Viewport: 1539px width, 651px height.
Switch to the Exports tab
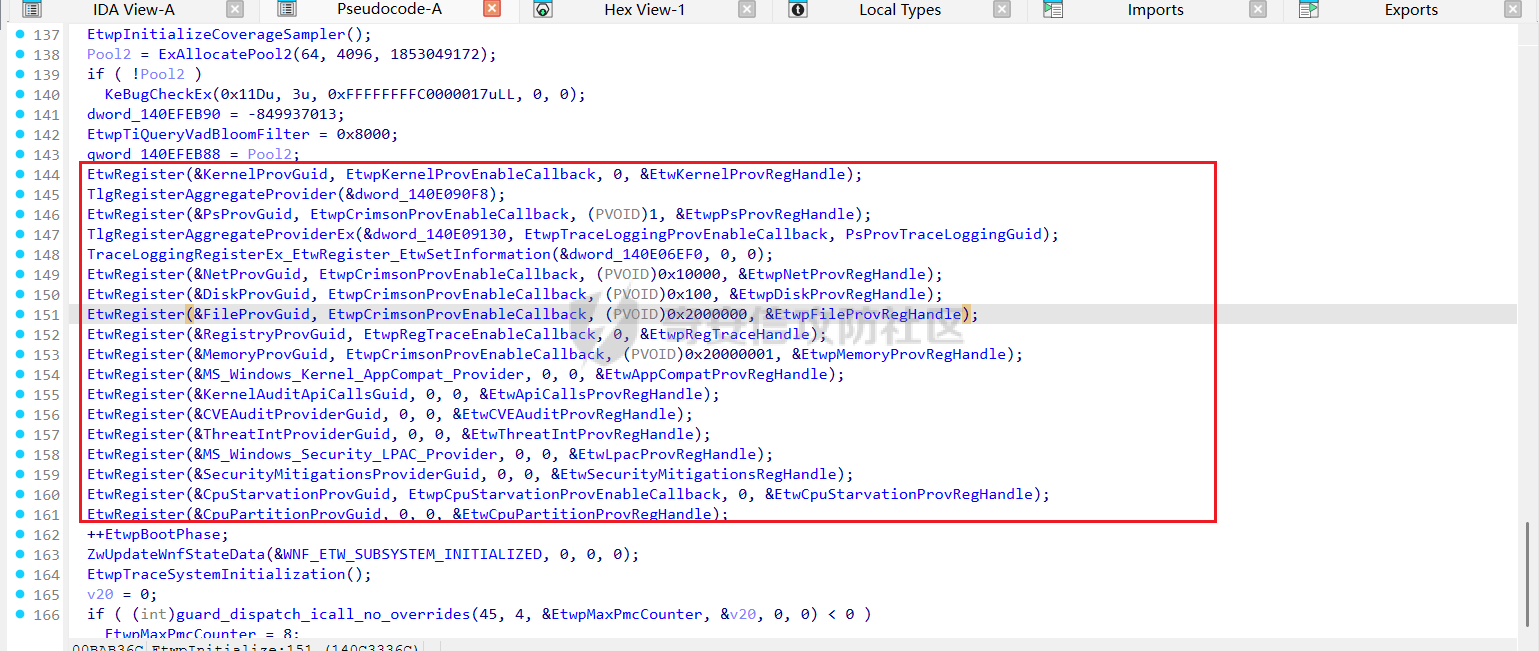click(1411, 10)
